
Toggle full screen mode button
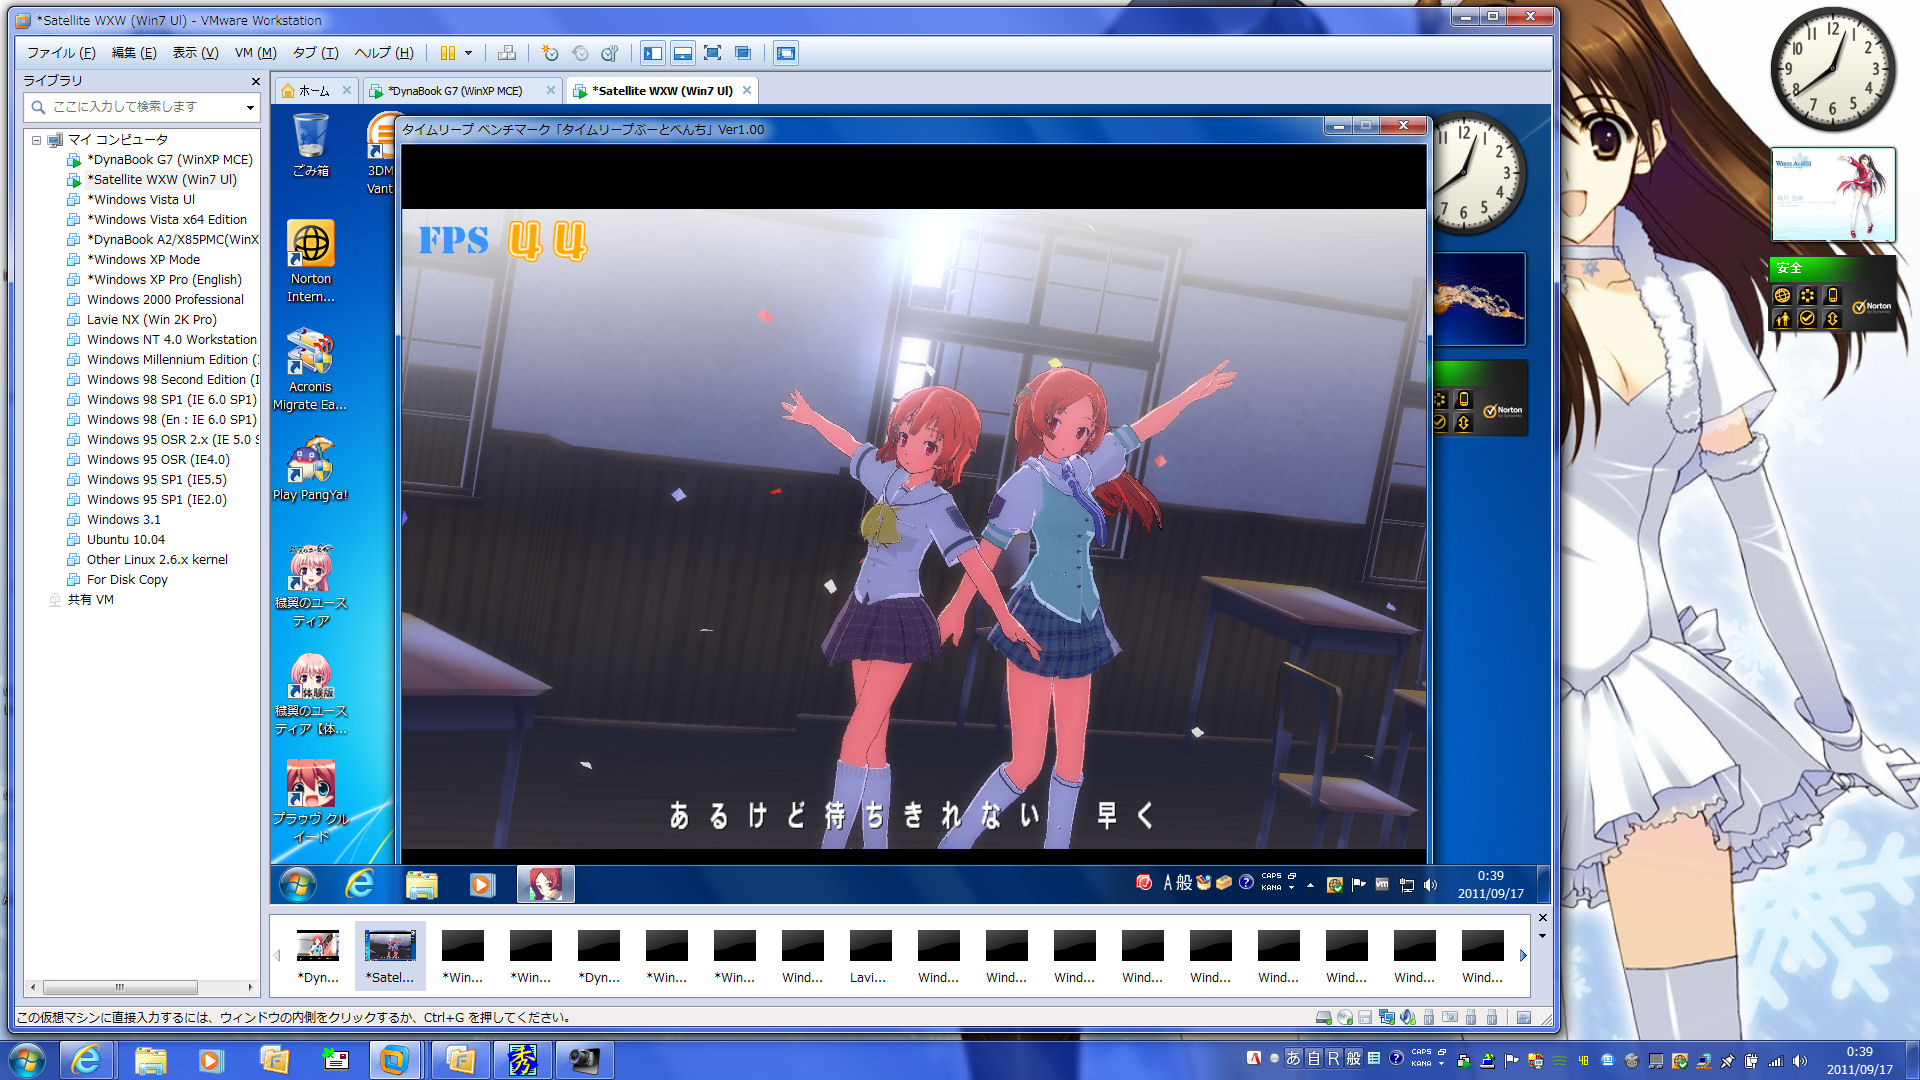[x=713, y=53]
